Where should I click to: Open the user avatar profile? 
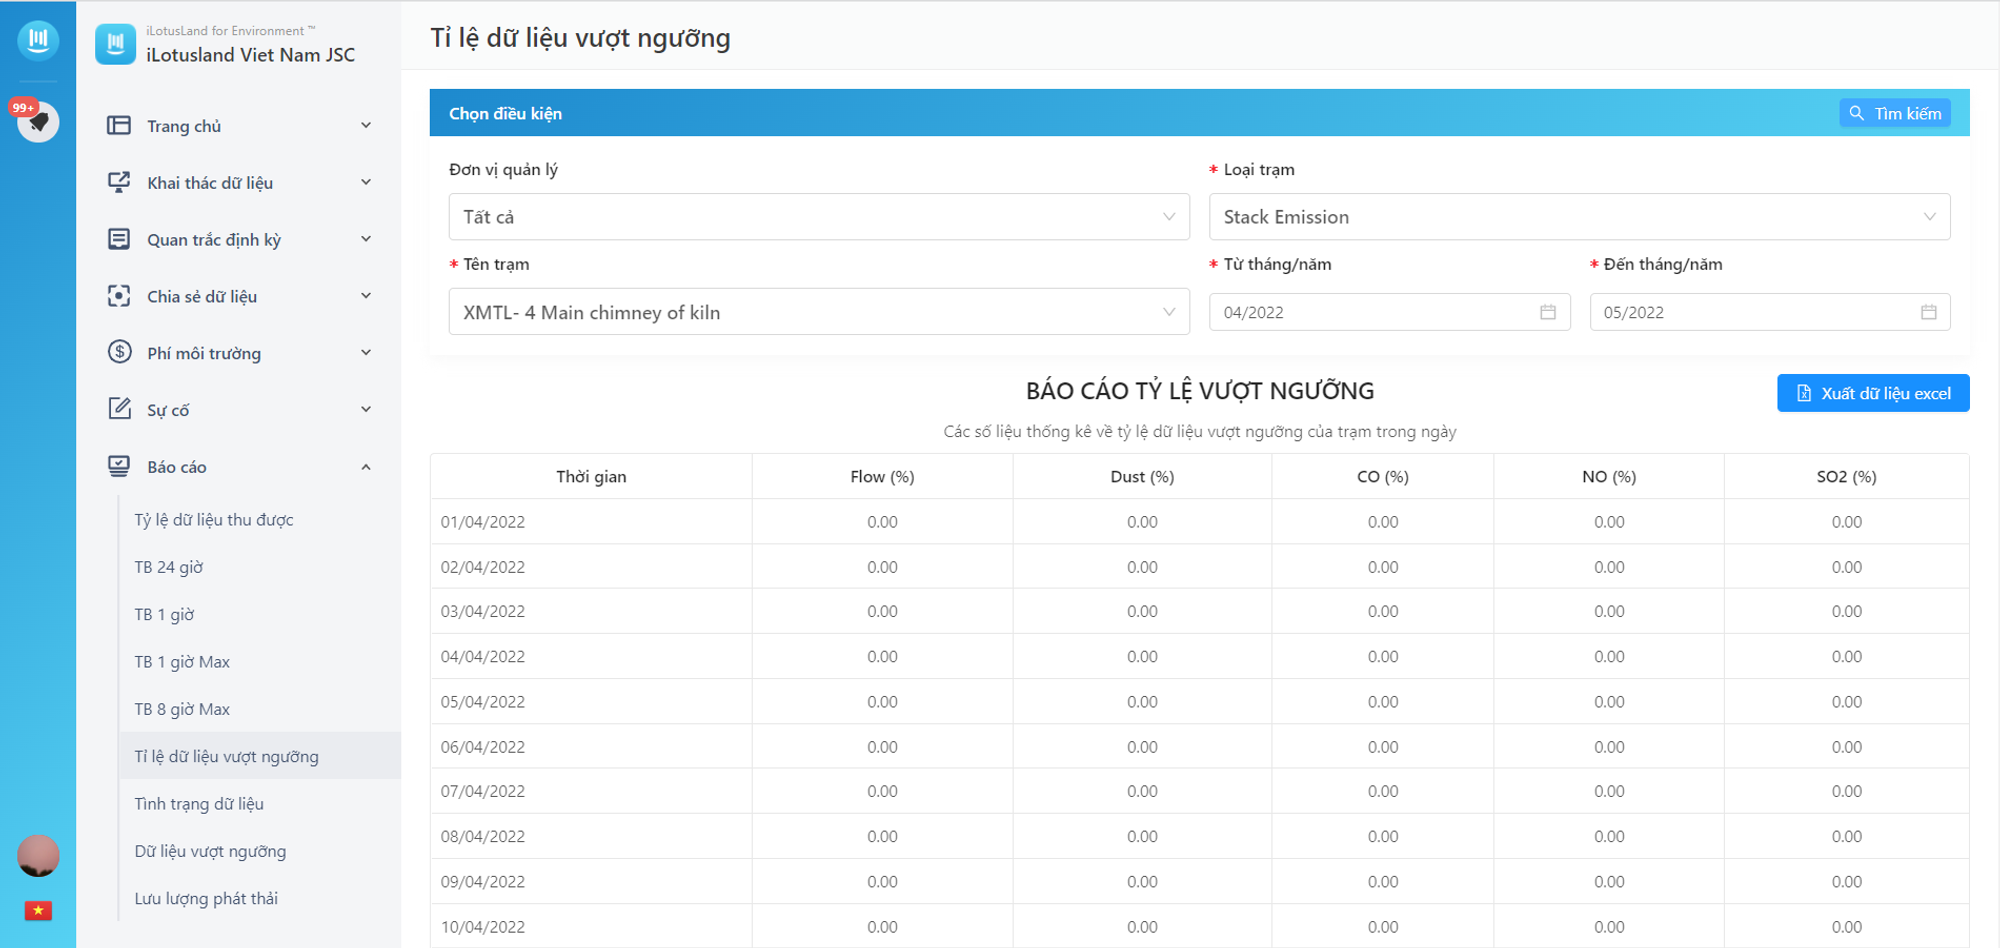[38, 856]
